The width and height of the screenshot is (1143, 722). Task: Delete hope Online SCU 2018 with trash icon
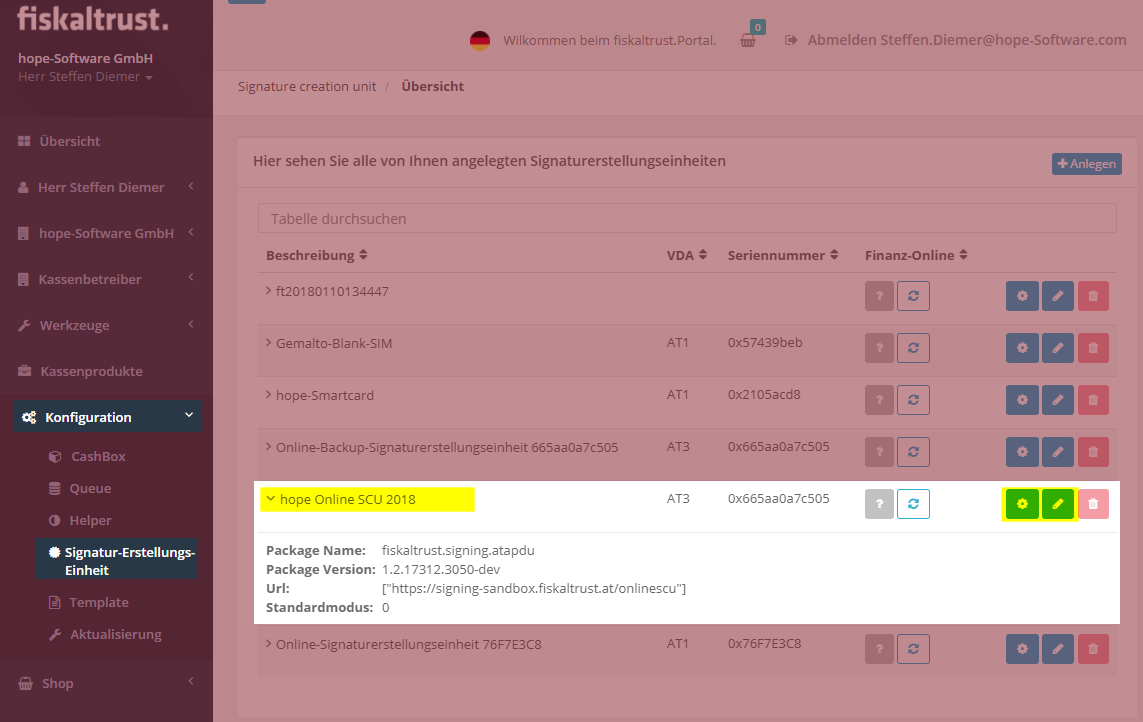coord(1093,504)
